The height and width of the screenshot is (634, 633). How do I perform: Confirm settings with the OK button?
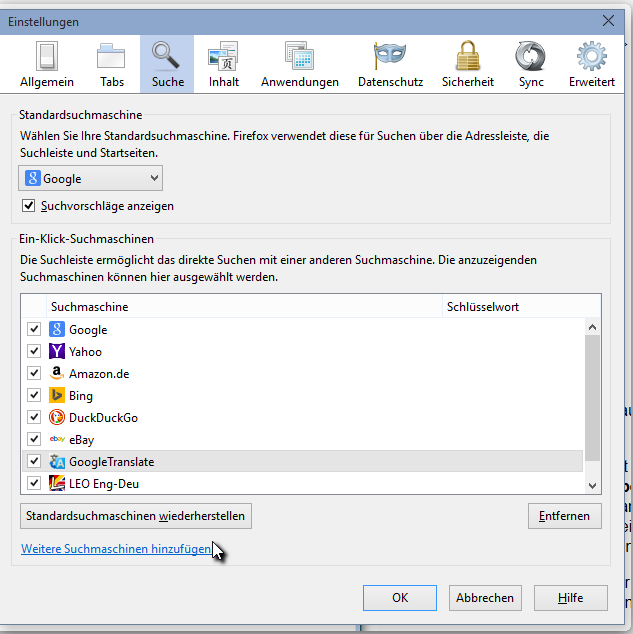(x=400, y=598)
